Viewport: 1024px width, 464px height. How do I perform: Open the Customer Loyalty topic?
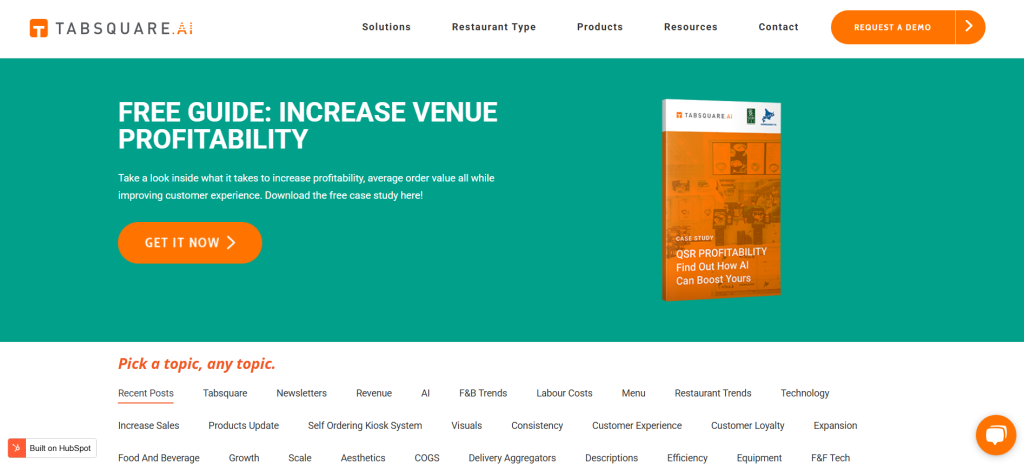coord(748,425)
